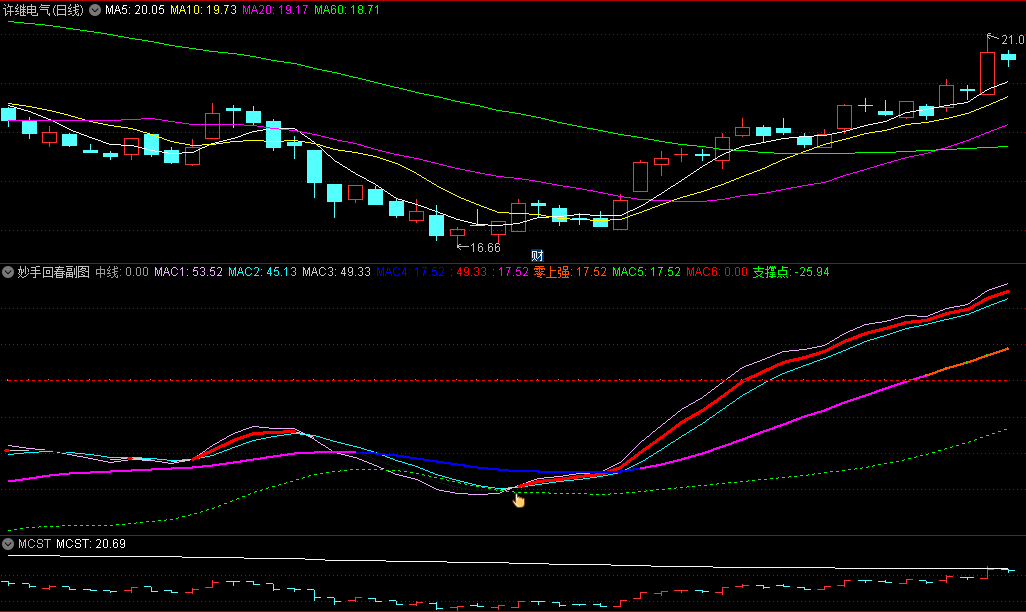Click the MAC2: 45.13 value

coord(262,272)
